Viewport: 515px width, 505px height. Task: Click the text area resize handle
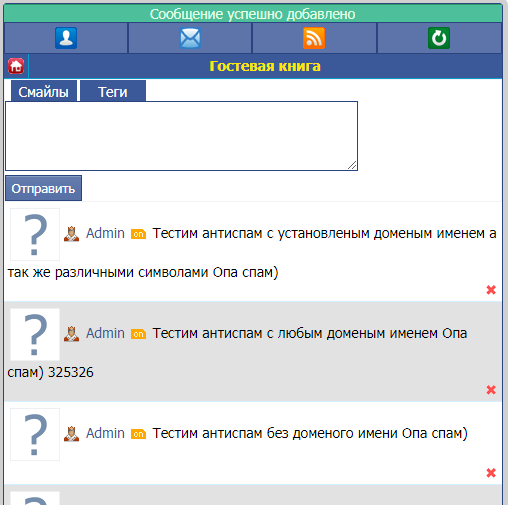tap(352, 165)
